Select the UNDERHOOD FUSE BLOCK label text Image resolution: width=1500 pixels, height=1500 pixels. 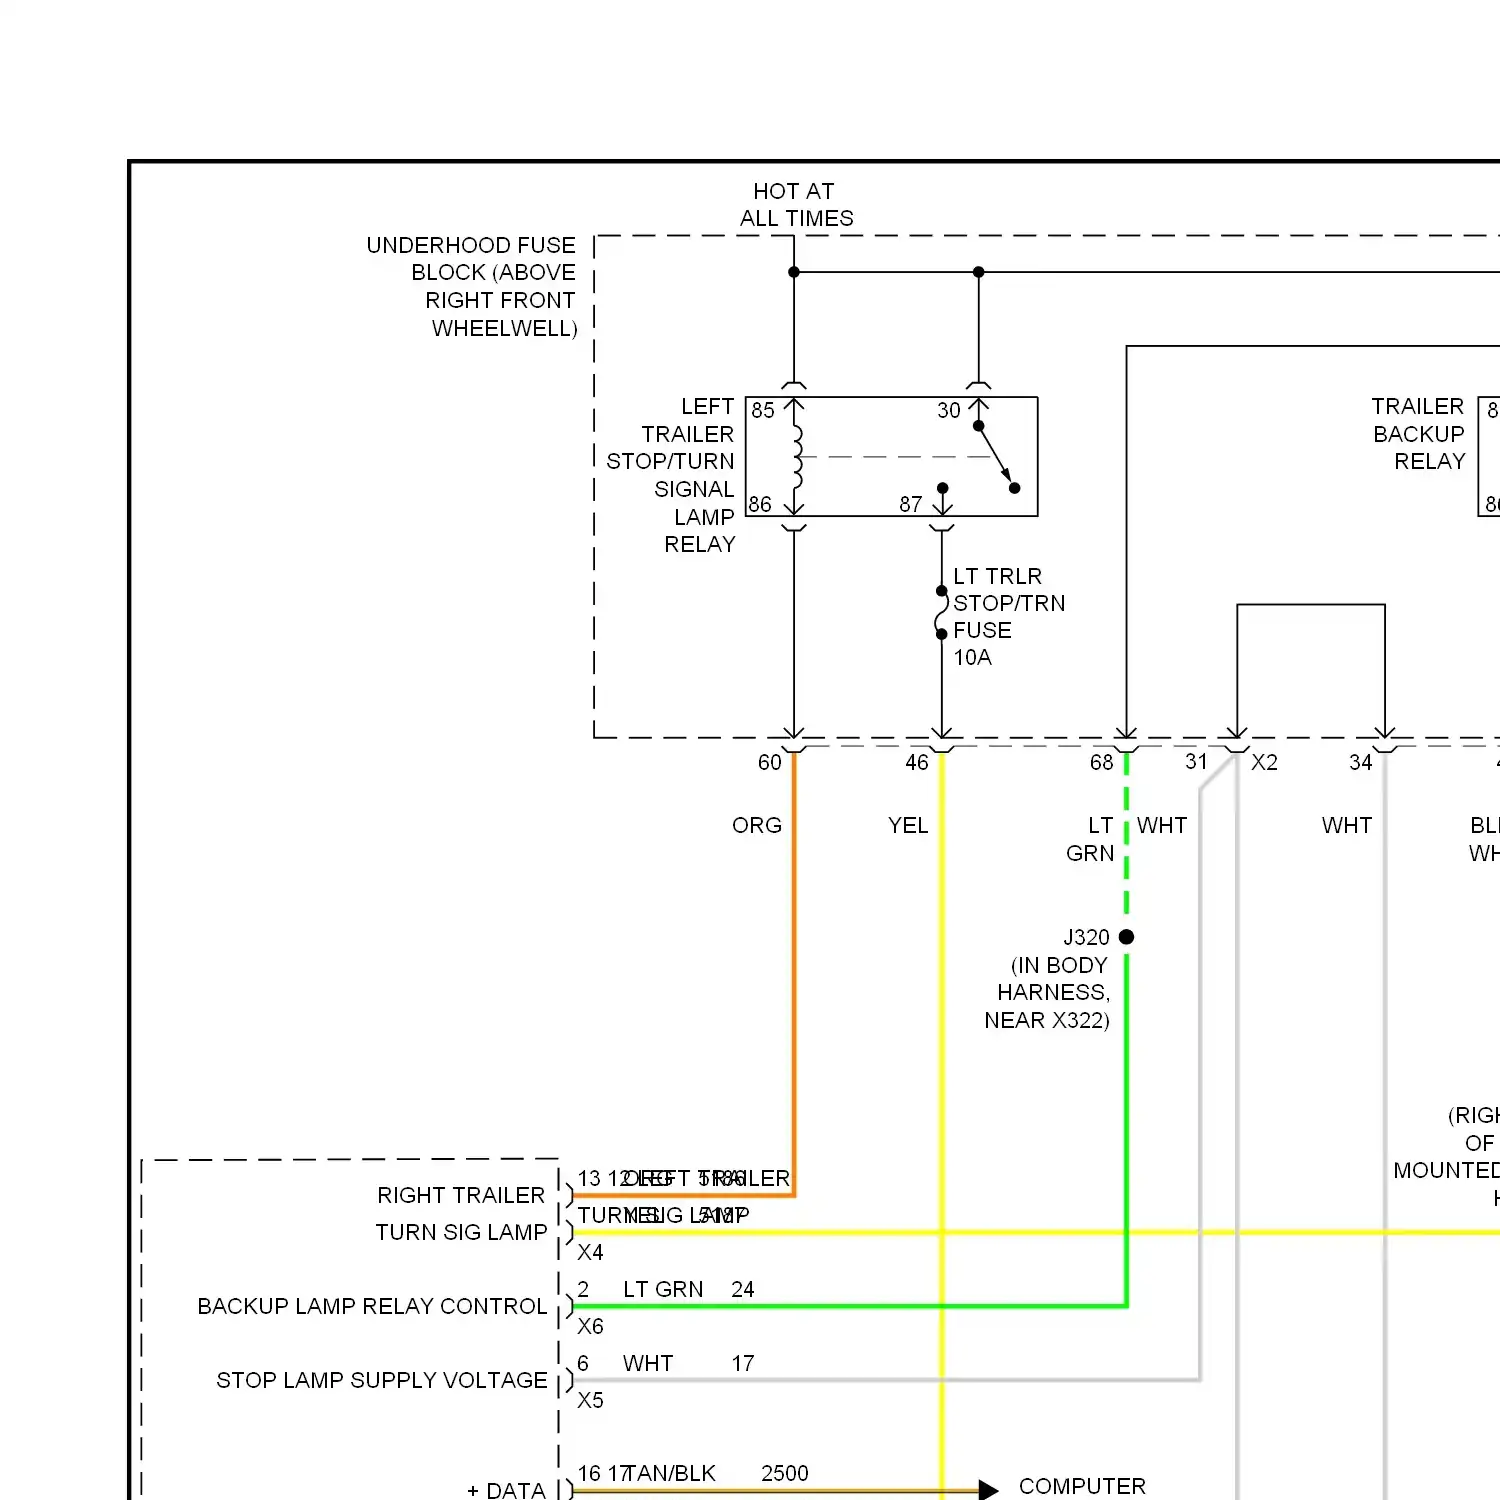471,287
